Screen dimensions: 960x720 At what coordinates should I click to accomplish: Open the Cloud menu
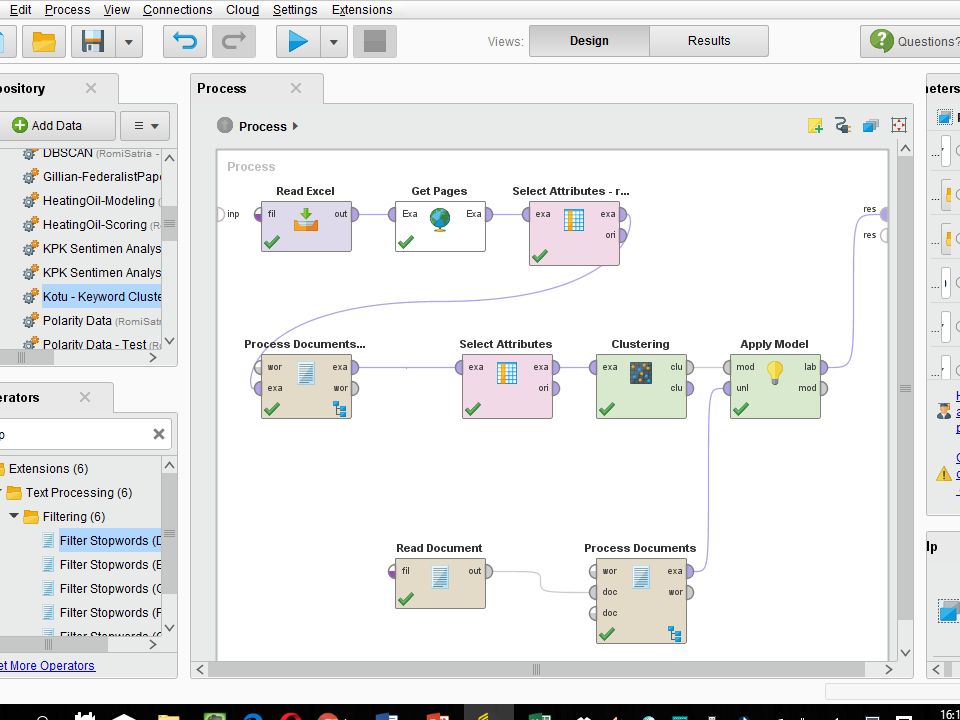click(242, 10)
